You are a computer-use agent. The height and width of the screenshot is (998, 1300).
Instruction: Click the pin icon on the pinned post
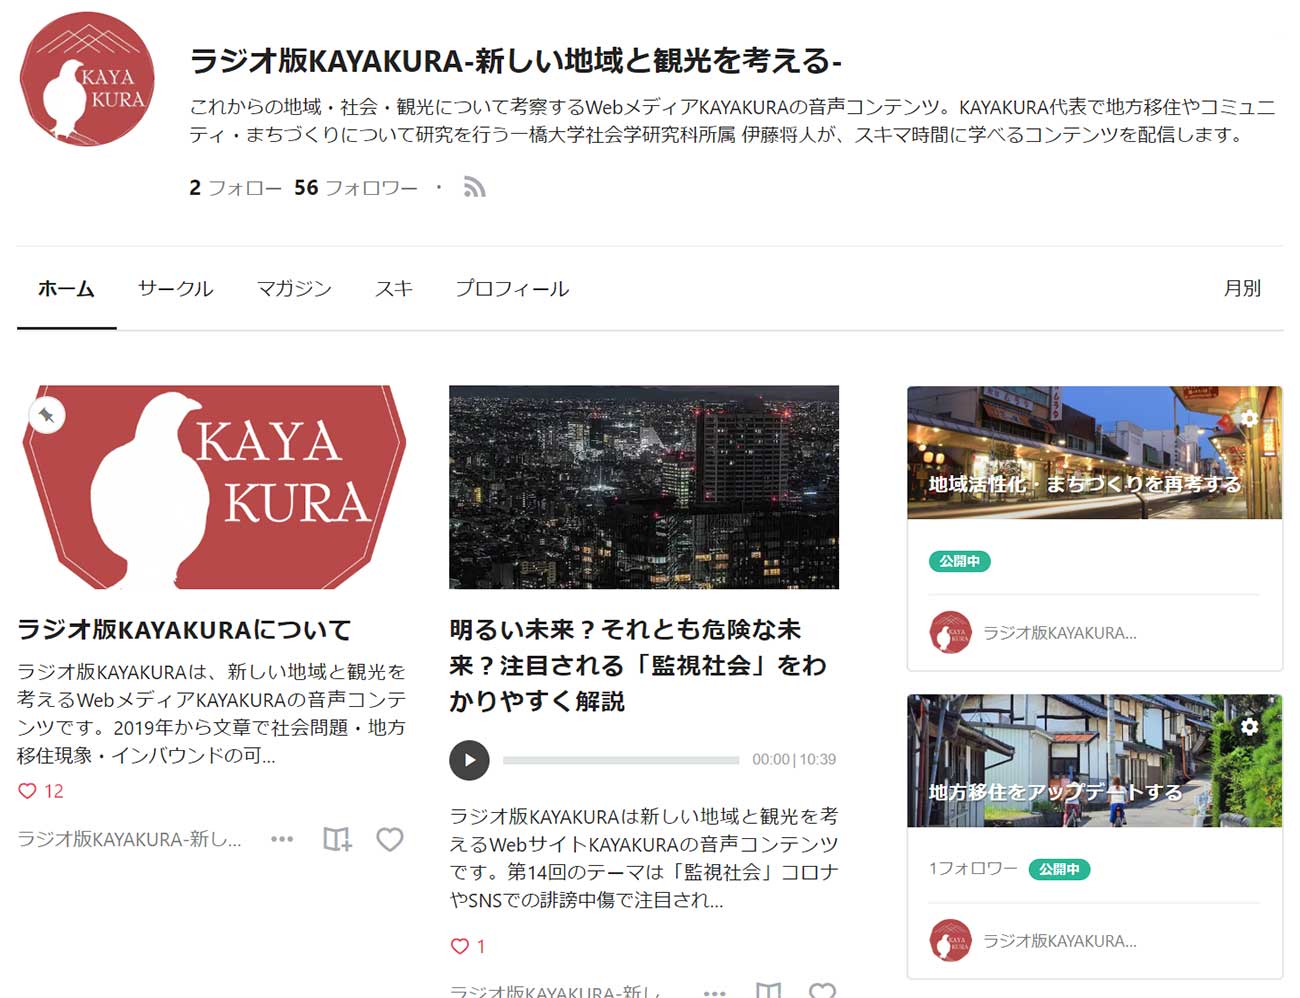[46, 413]
